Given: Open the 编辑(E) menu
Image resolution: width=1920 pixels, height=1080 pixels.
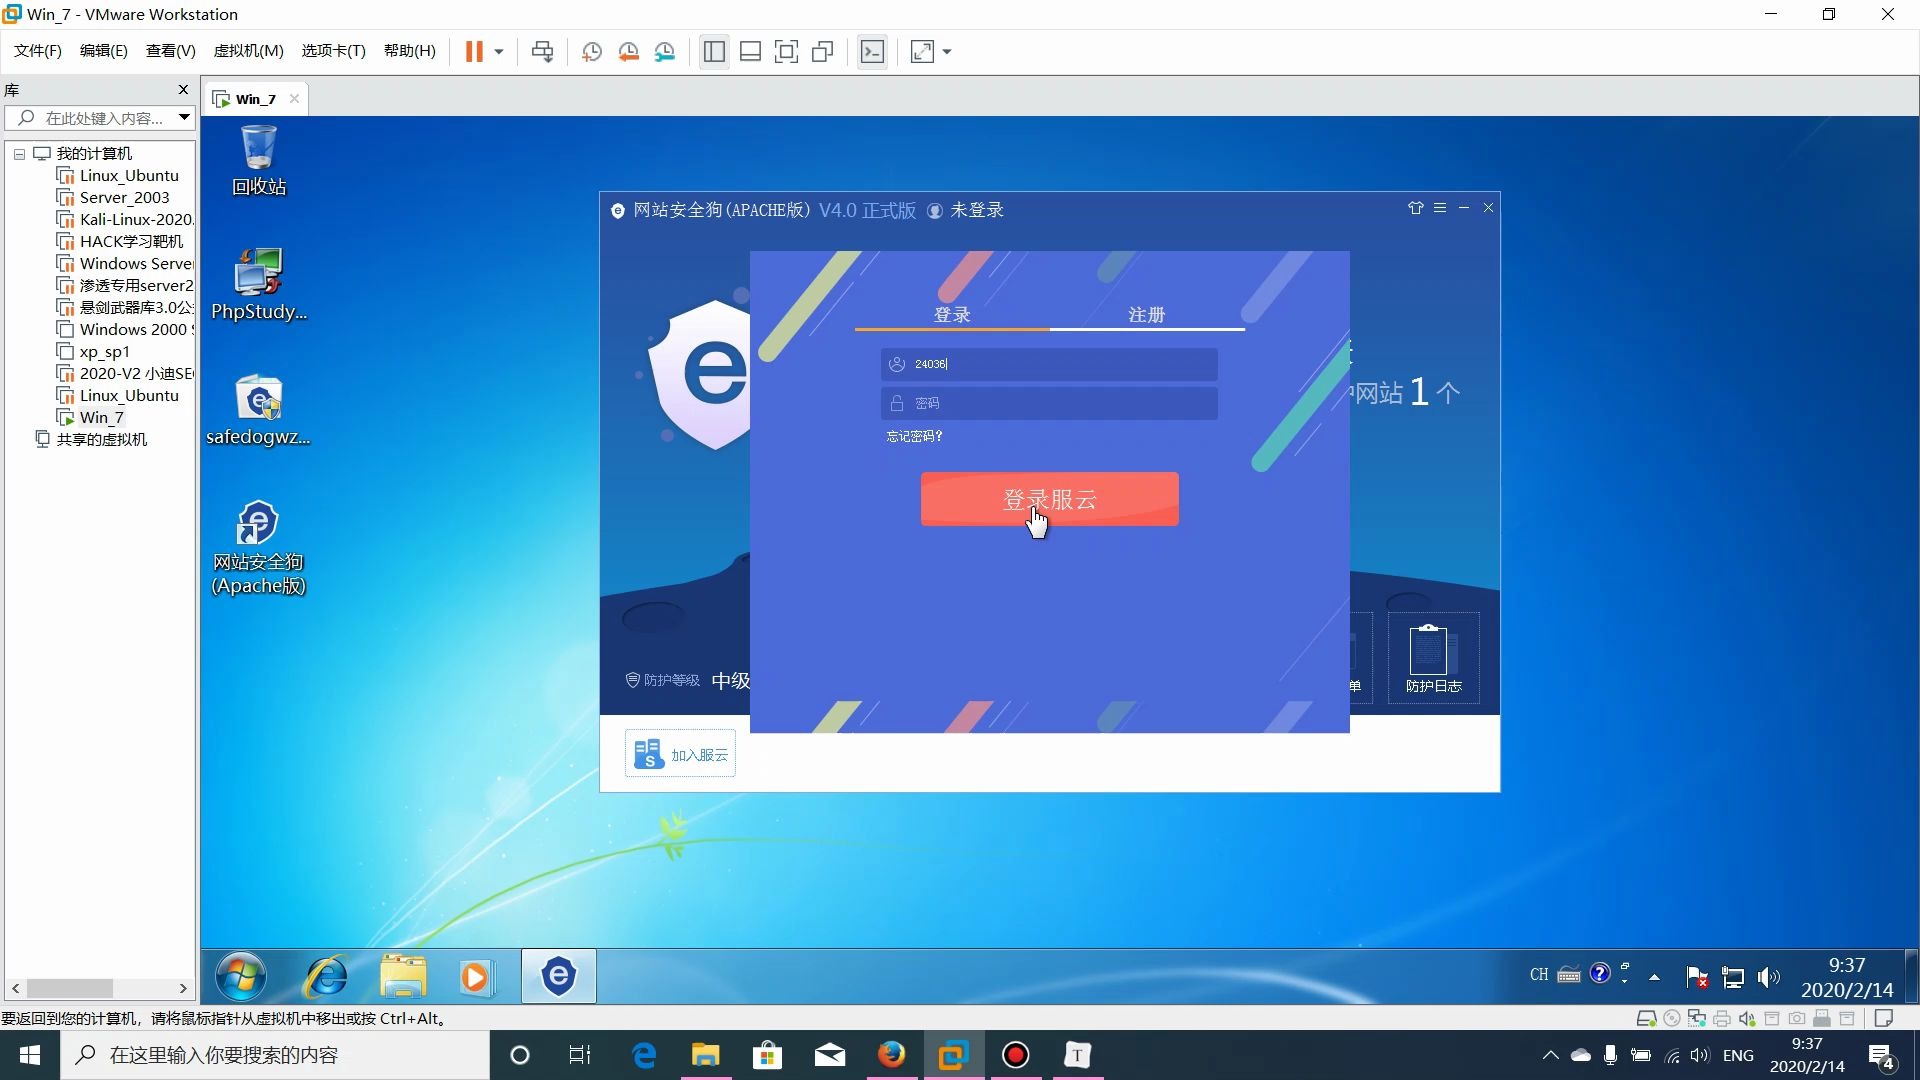Looking at the screenshot, I should tap(103, 51).
